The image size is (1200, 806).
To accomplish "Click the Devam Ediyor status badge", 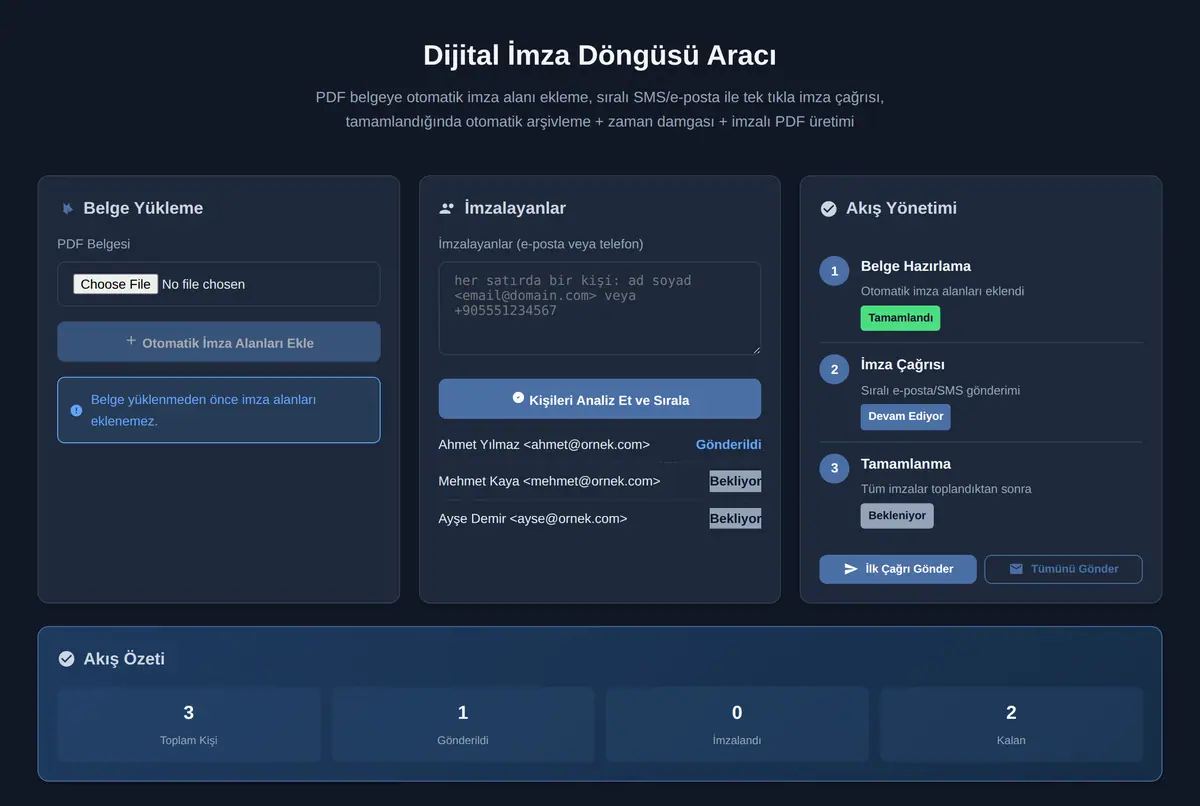I will point(905,417).
